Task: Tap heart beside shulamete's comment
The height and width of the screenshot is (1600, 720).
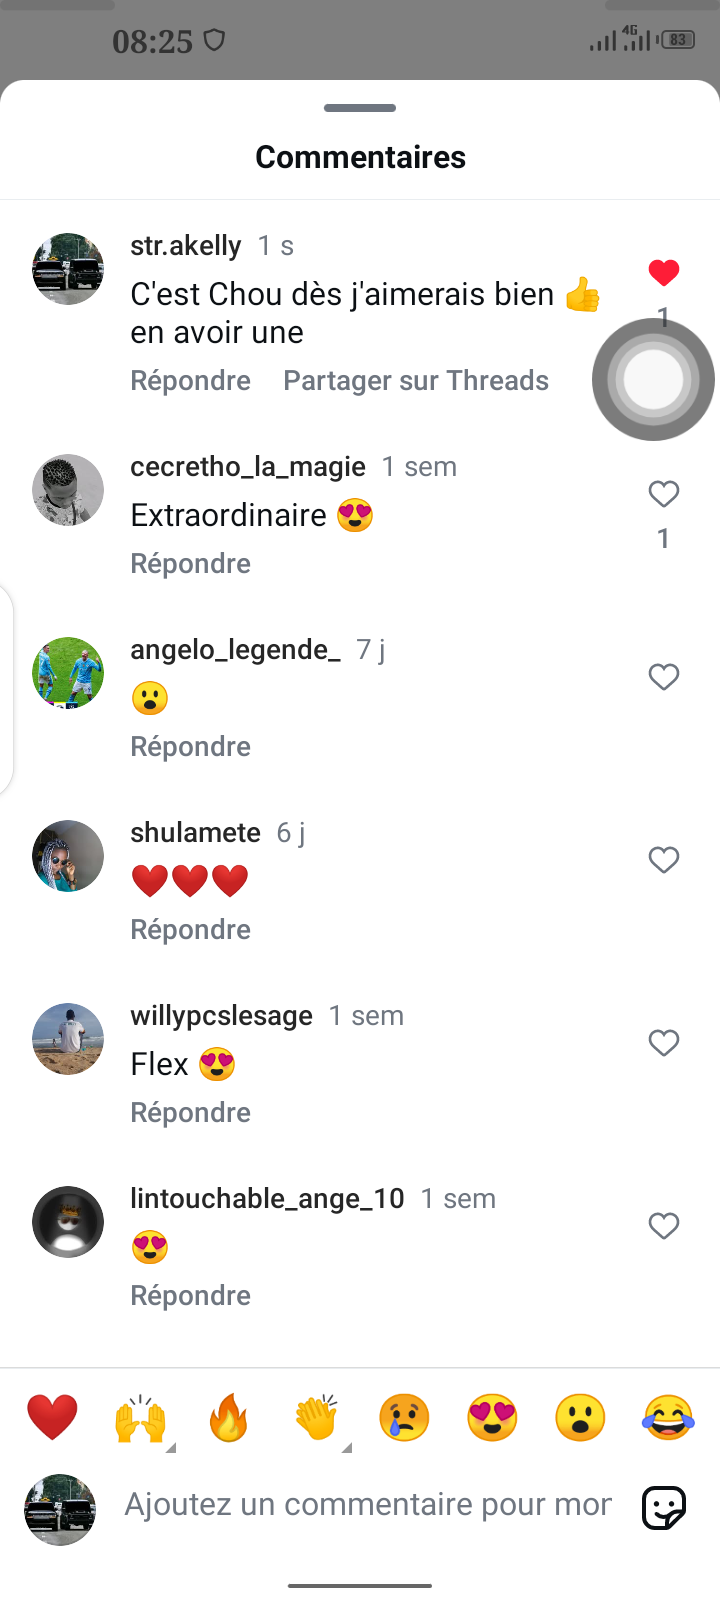Action: (664, 860)
